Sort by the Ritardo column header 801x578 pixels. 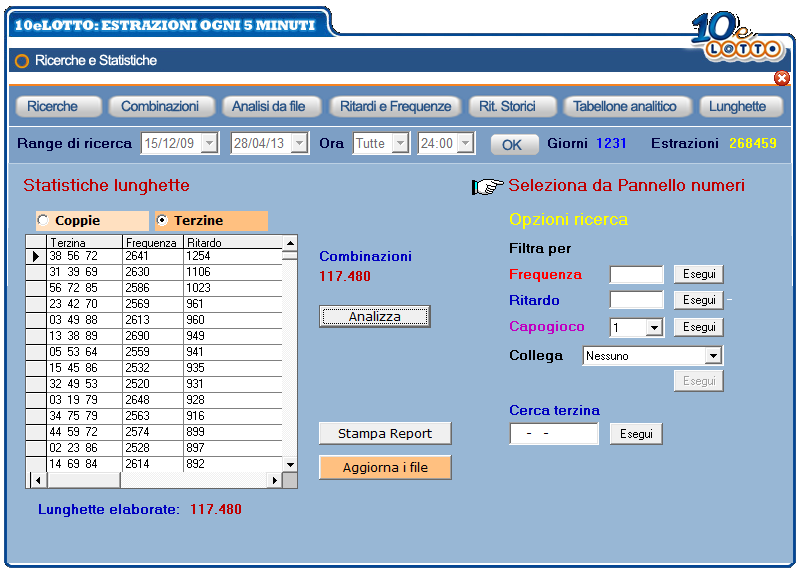[233, 242]
